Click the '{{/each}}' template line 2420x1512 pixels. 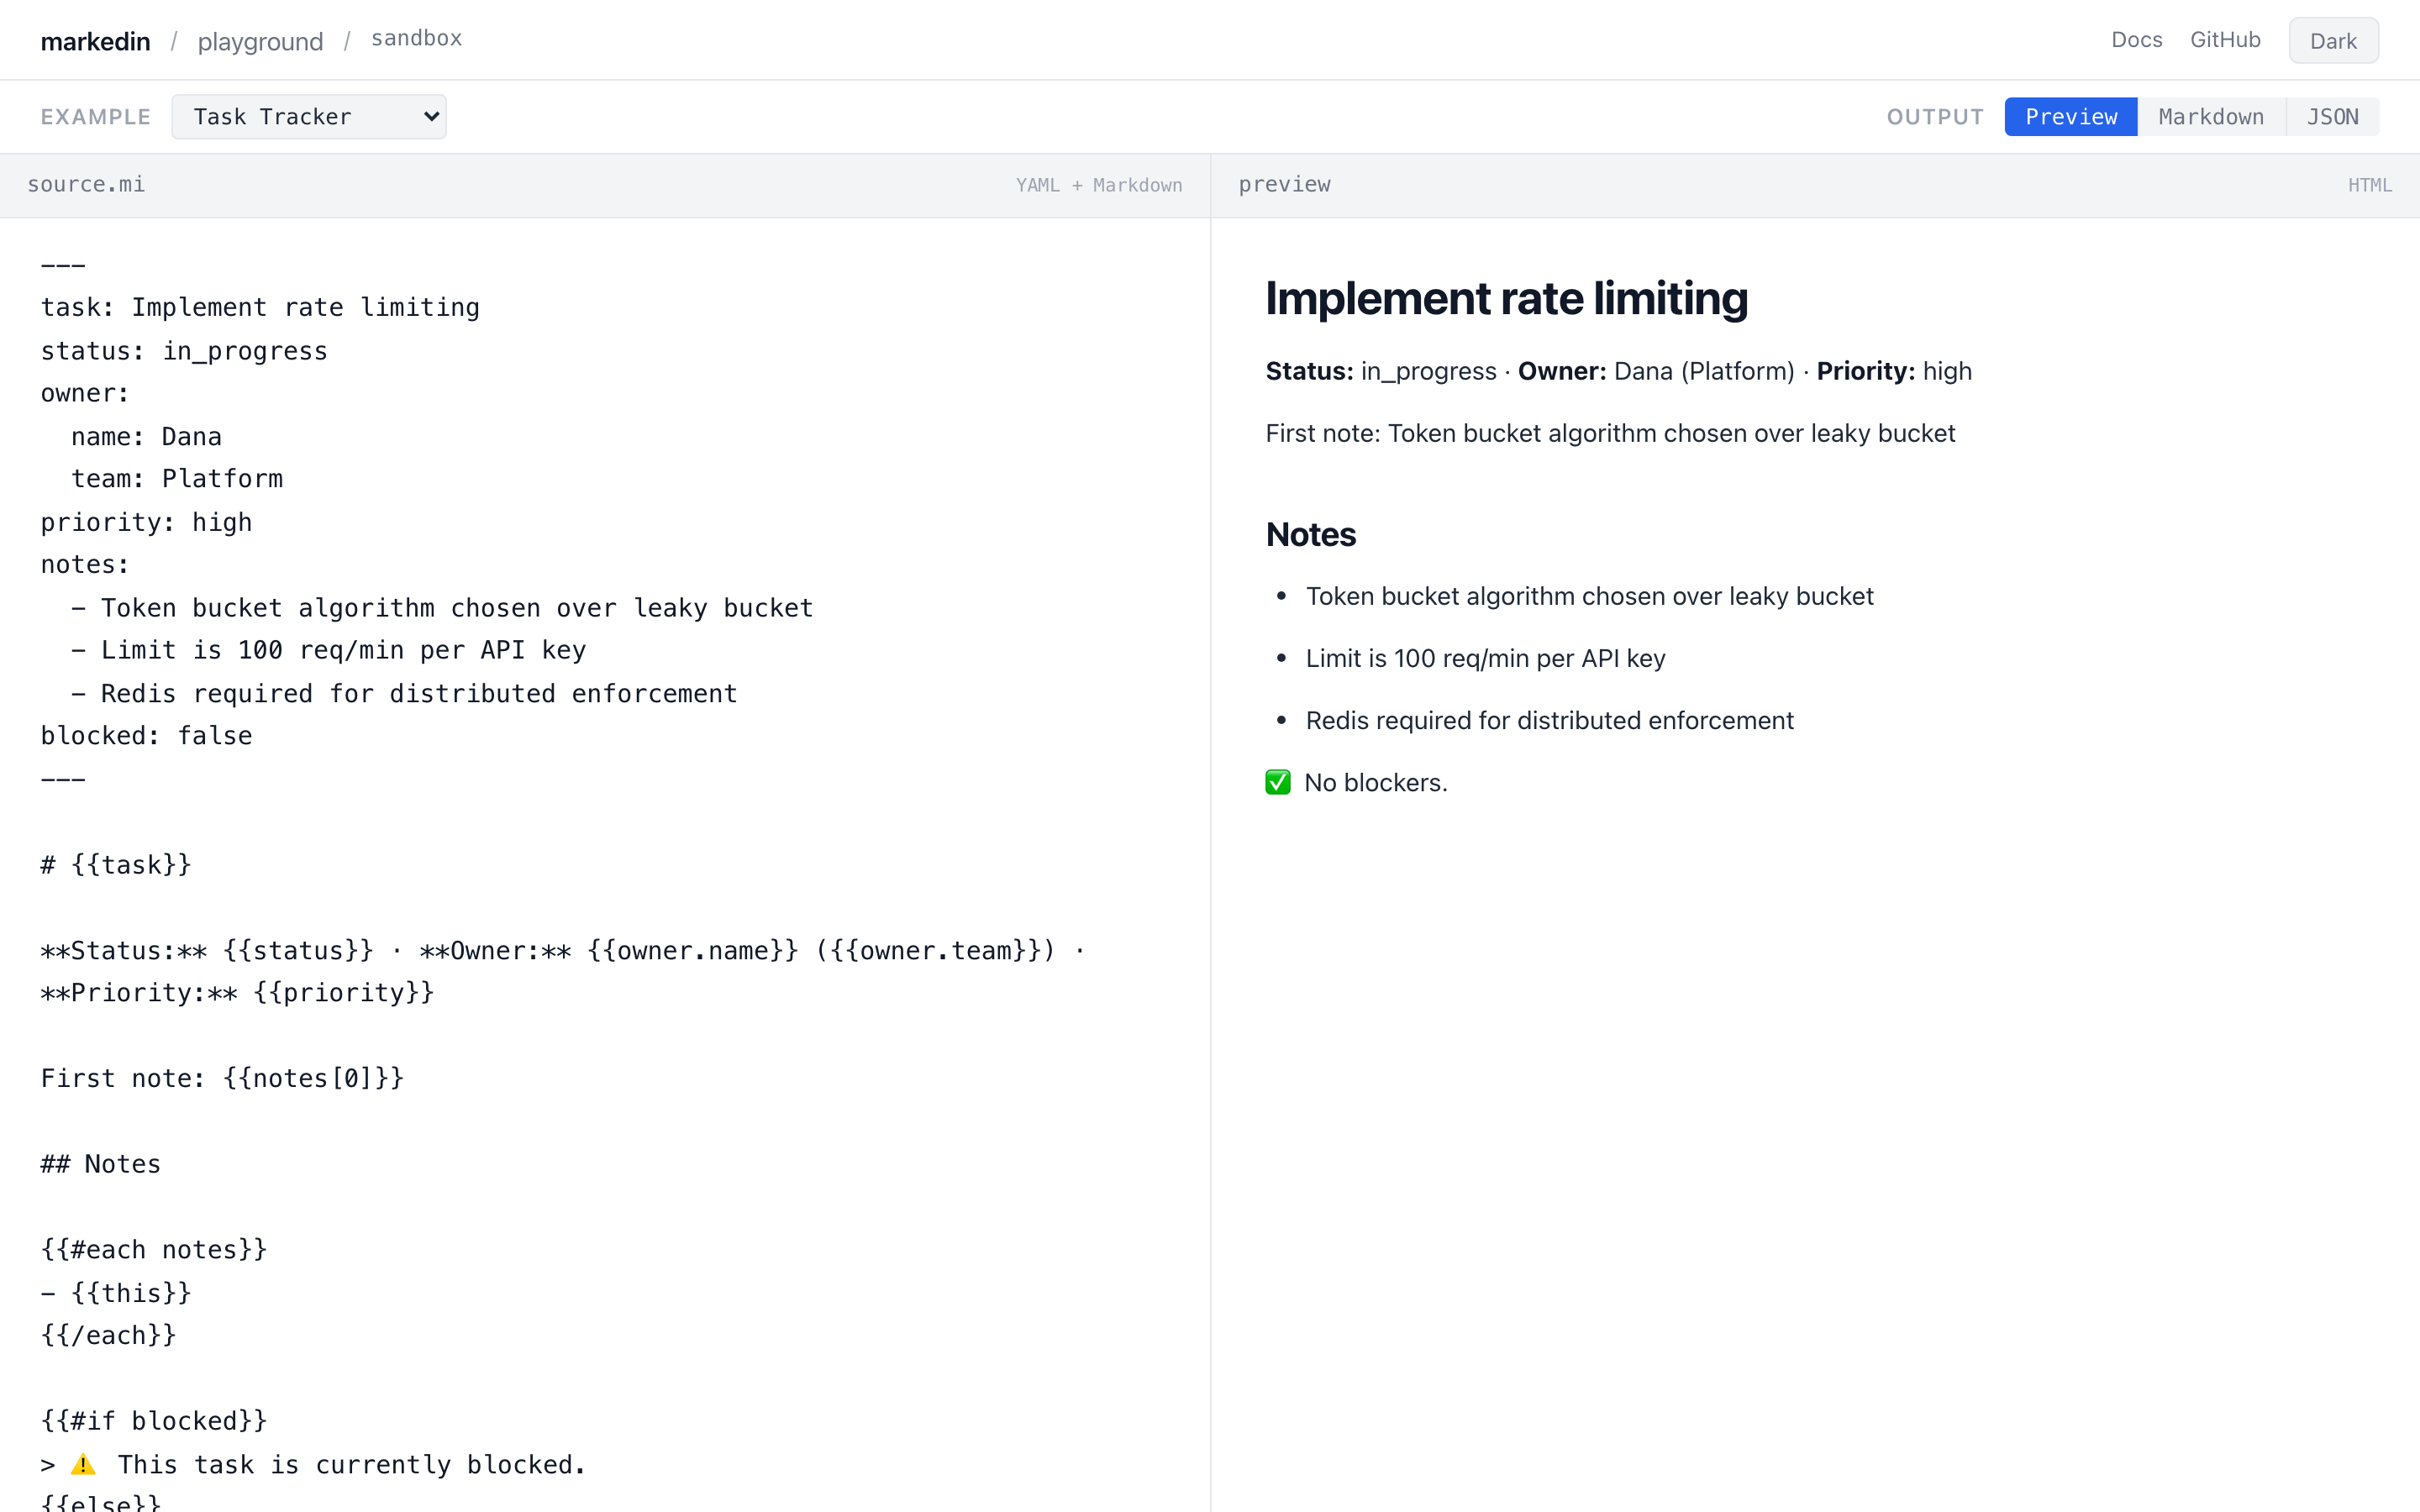coord(108,1336)
